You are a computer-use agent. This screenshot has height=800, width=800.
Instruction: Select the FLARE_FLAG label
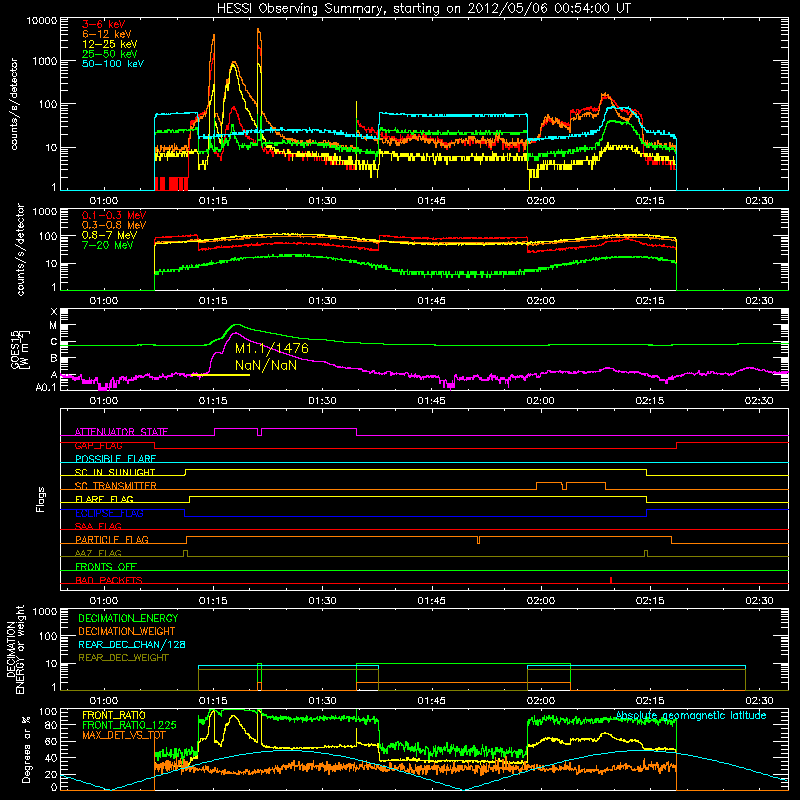point(104,499)
